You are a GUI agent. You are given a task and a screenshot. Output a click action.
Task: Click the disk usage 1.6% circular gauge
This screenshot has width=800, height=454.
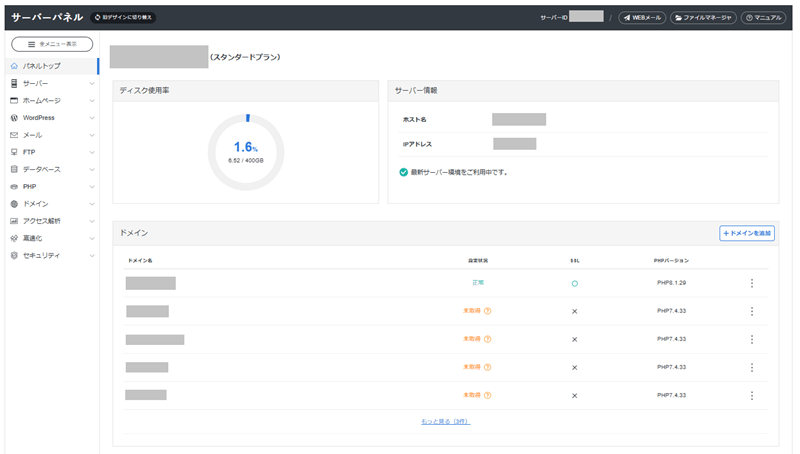[x=246, y=151]
